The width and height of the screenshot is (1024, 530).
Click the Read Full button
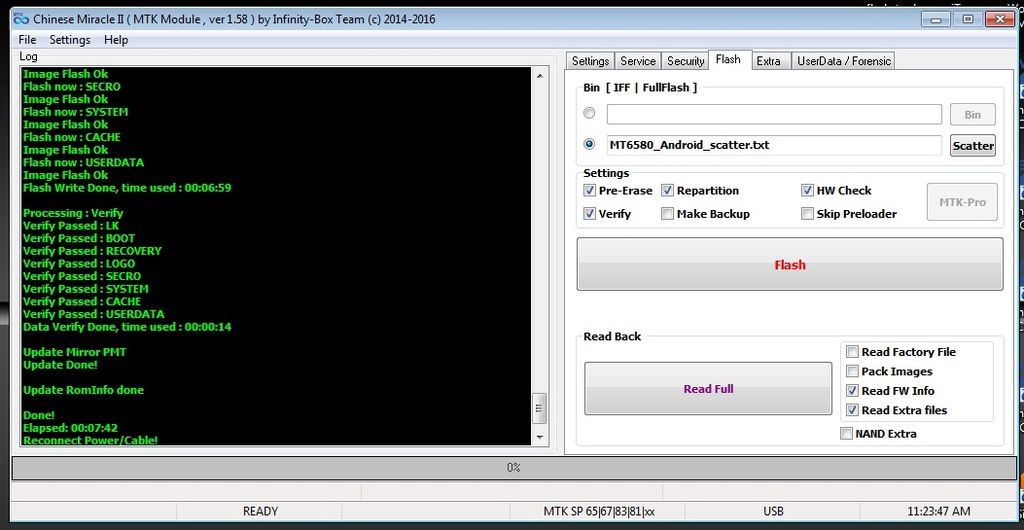[x=708, y=389]
